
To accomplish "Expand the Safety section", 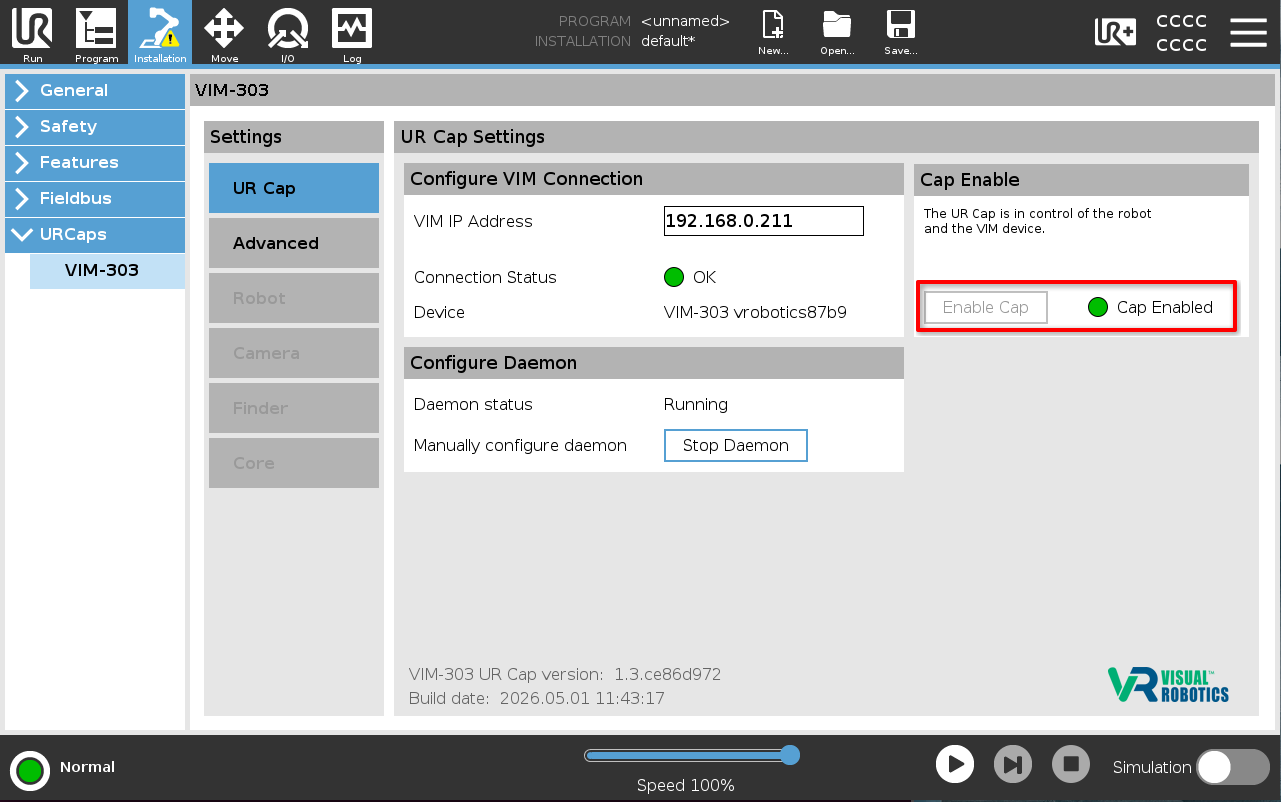I will point(95,127).
